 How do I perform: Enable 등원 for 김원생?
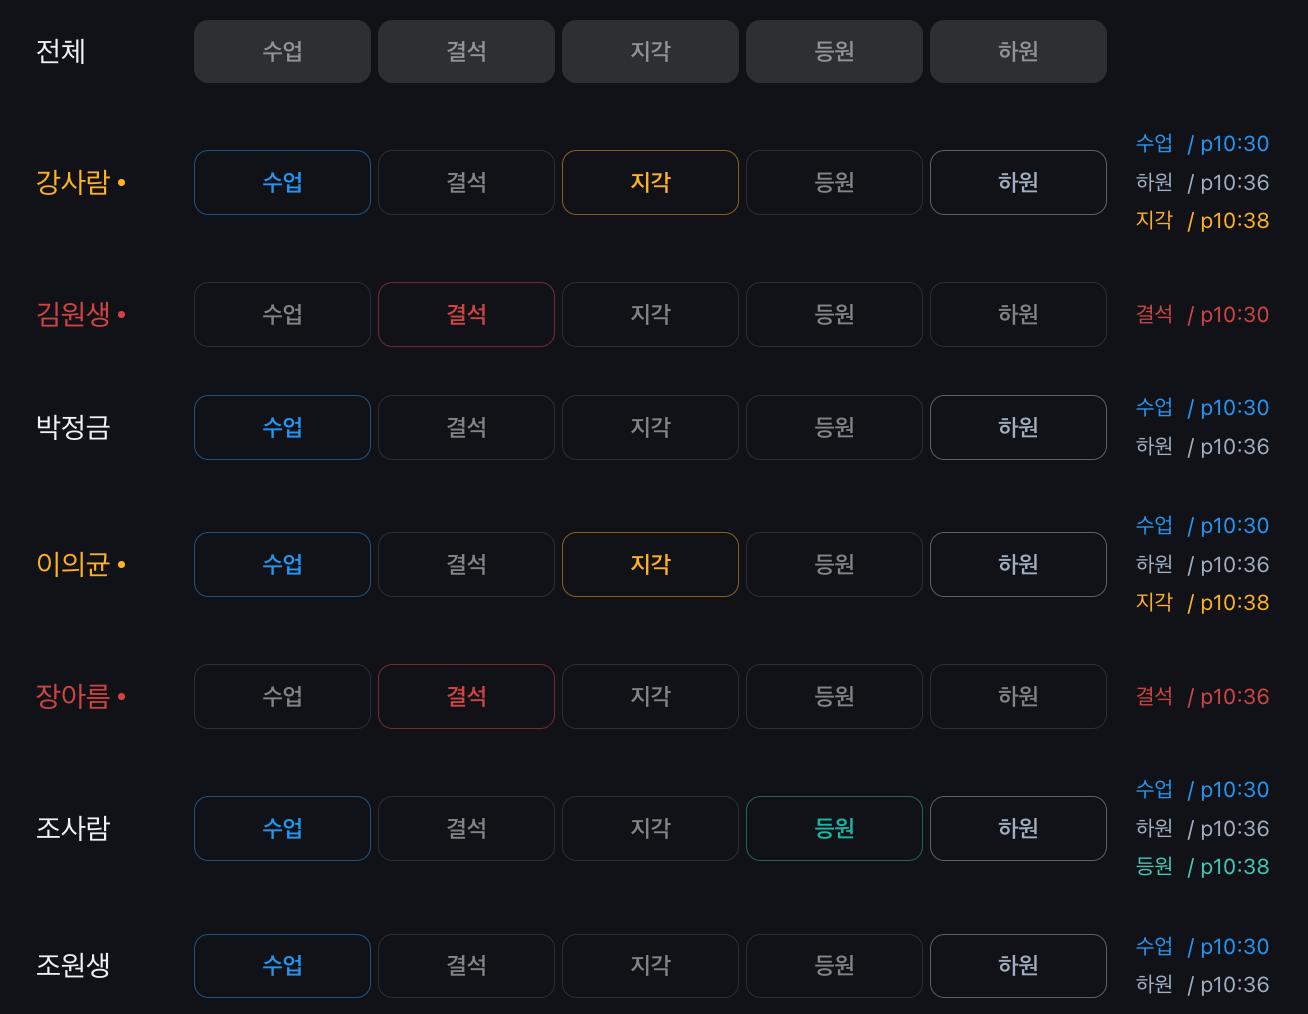(x=834, y=314)
